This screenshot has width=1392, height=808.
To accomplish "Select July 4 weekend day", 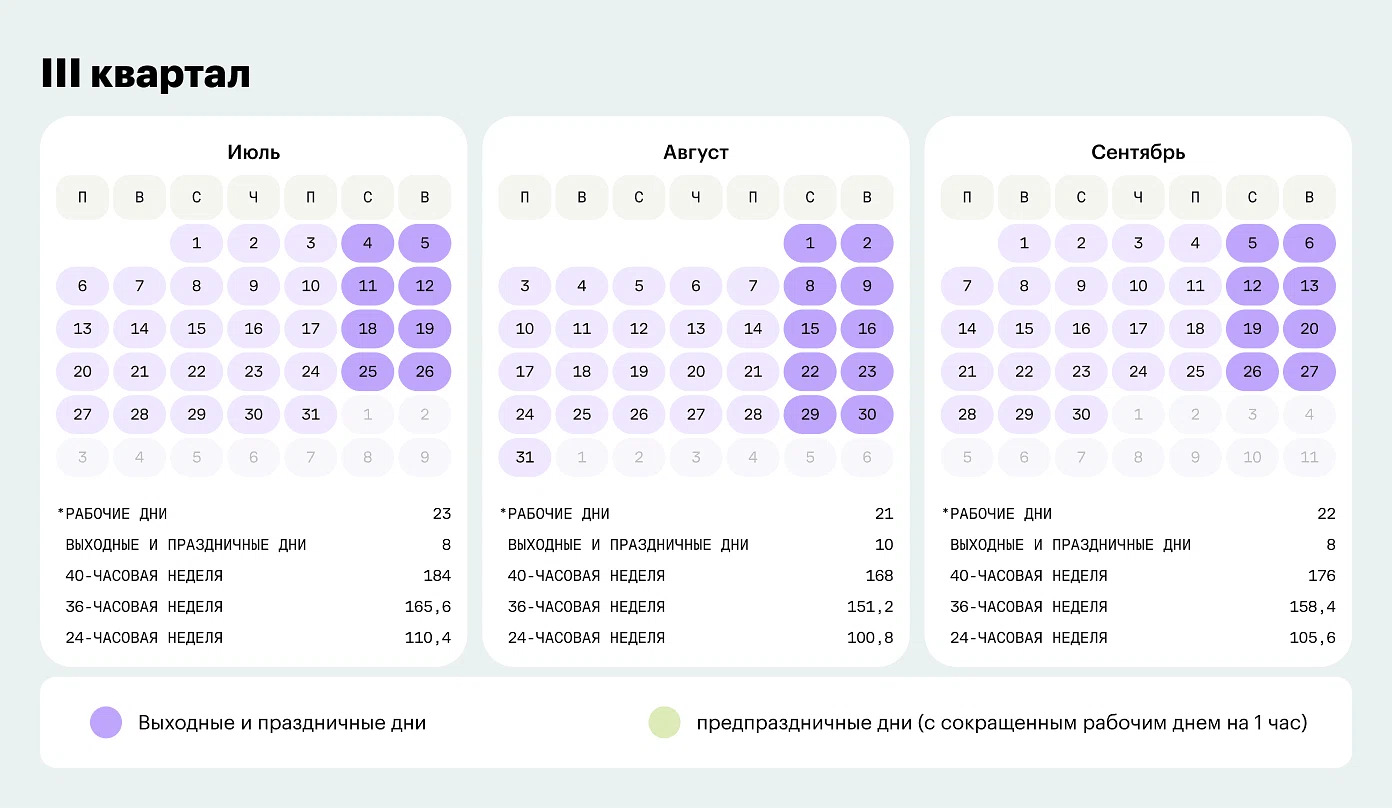I will pyautogui.click(x=368, y=243).
